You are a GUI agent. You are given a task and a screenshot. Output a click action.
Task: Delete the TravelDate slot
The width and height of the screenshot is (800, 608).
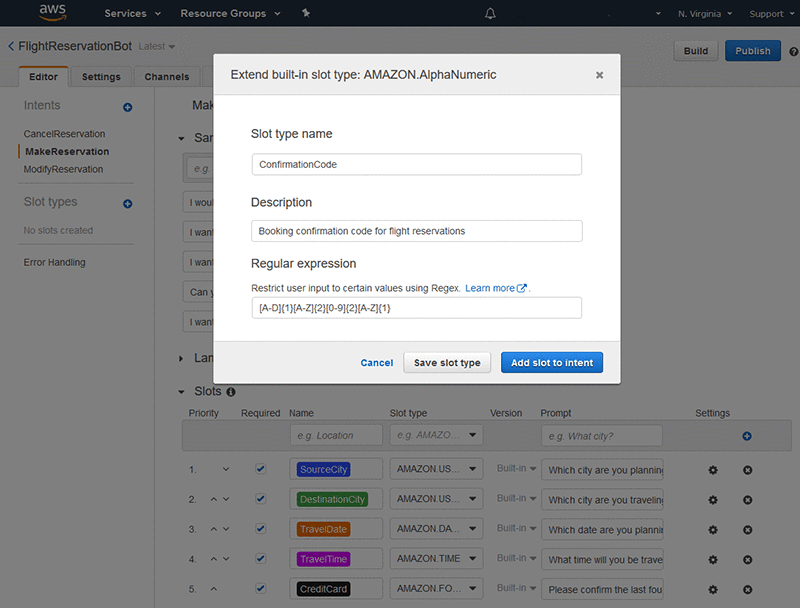tap(747, 530)
